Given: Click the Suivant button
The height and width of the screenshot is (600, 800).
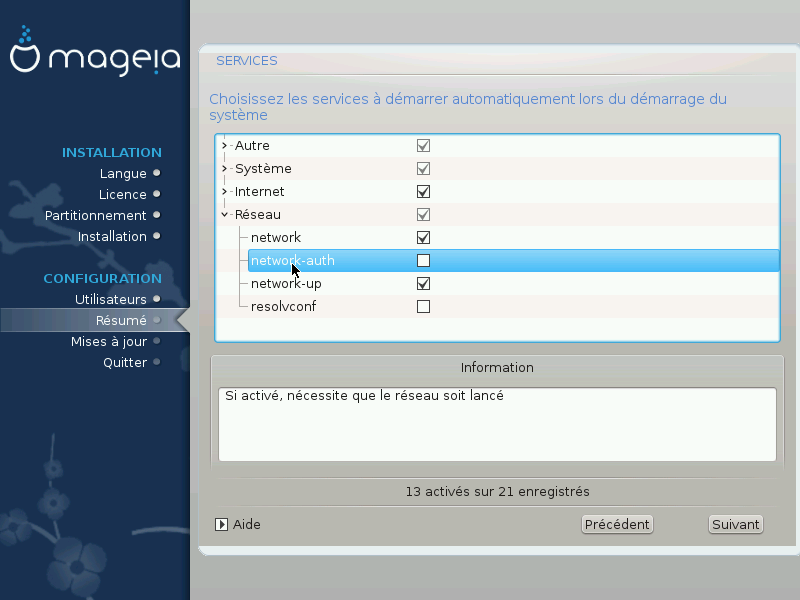Looking at the screenshot, I should click(x=736, y=524).
